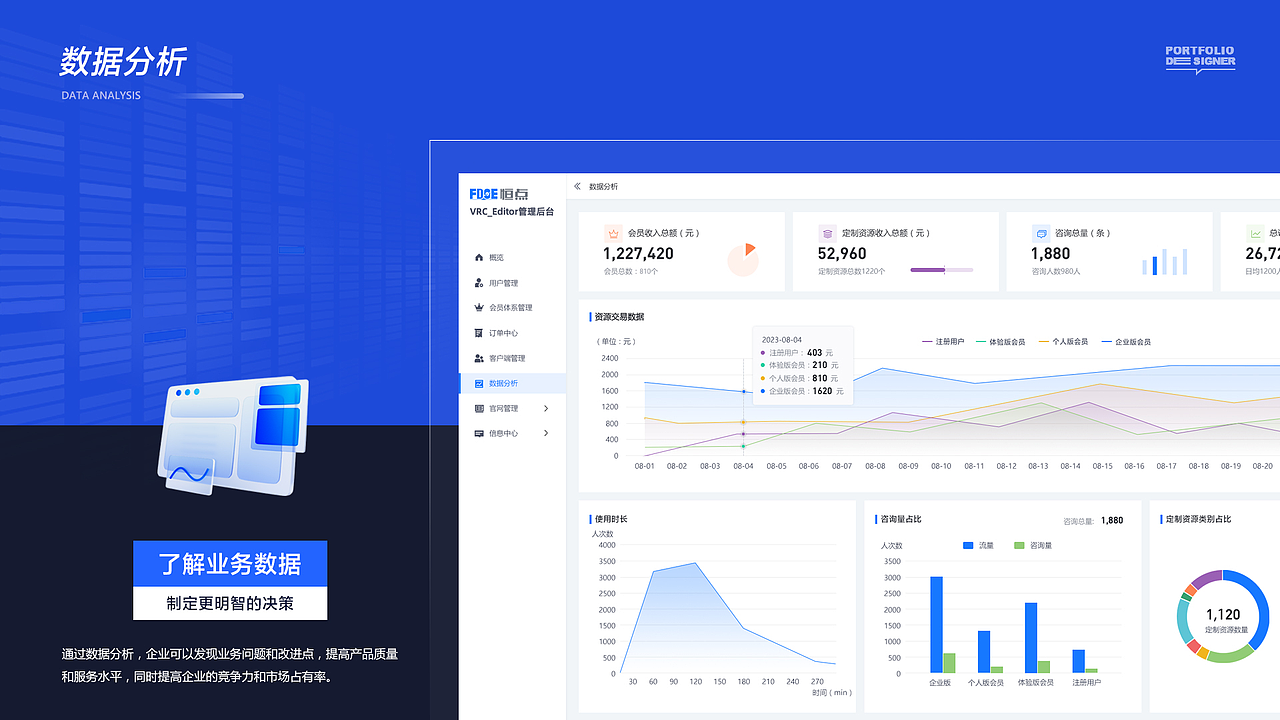Click 数据分析 heading in the top-left banner
Image resolution: width=1280 pixels, height=720 pixels.
pos(123,62)
